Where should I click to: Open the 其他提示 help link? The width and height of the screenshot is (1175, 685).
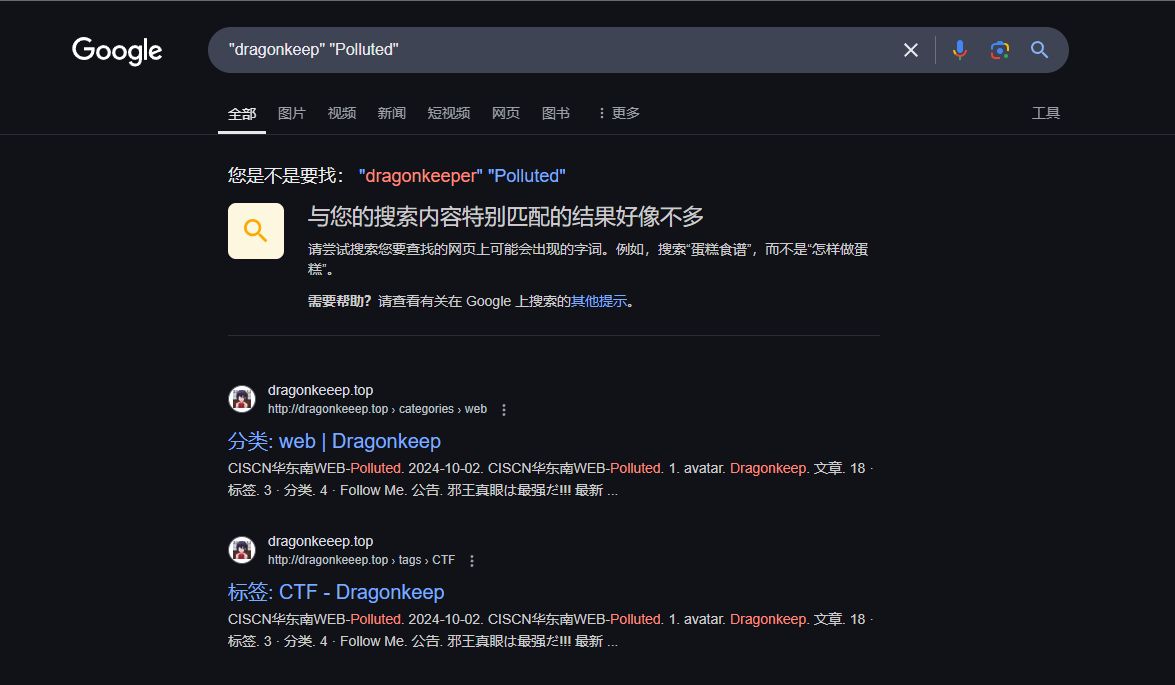point(599,301)
